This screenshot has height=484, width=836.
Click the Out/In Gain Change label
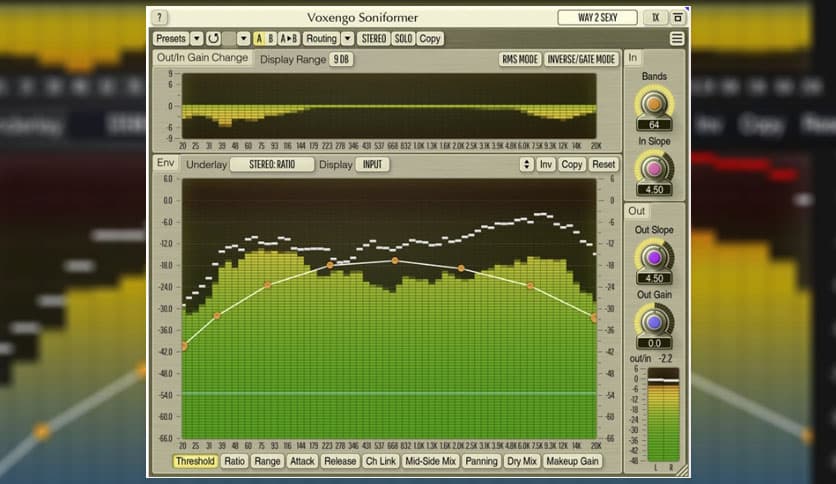(x=203, y=58)
